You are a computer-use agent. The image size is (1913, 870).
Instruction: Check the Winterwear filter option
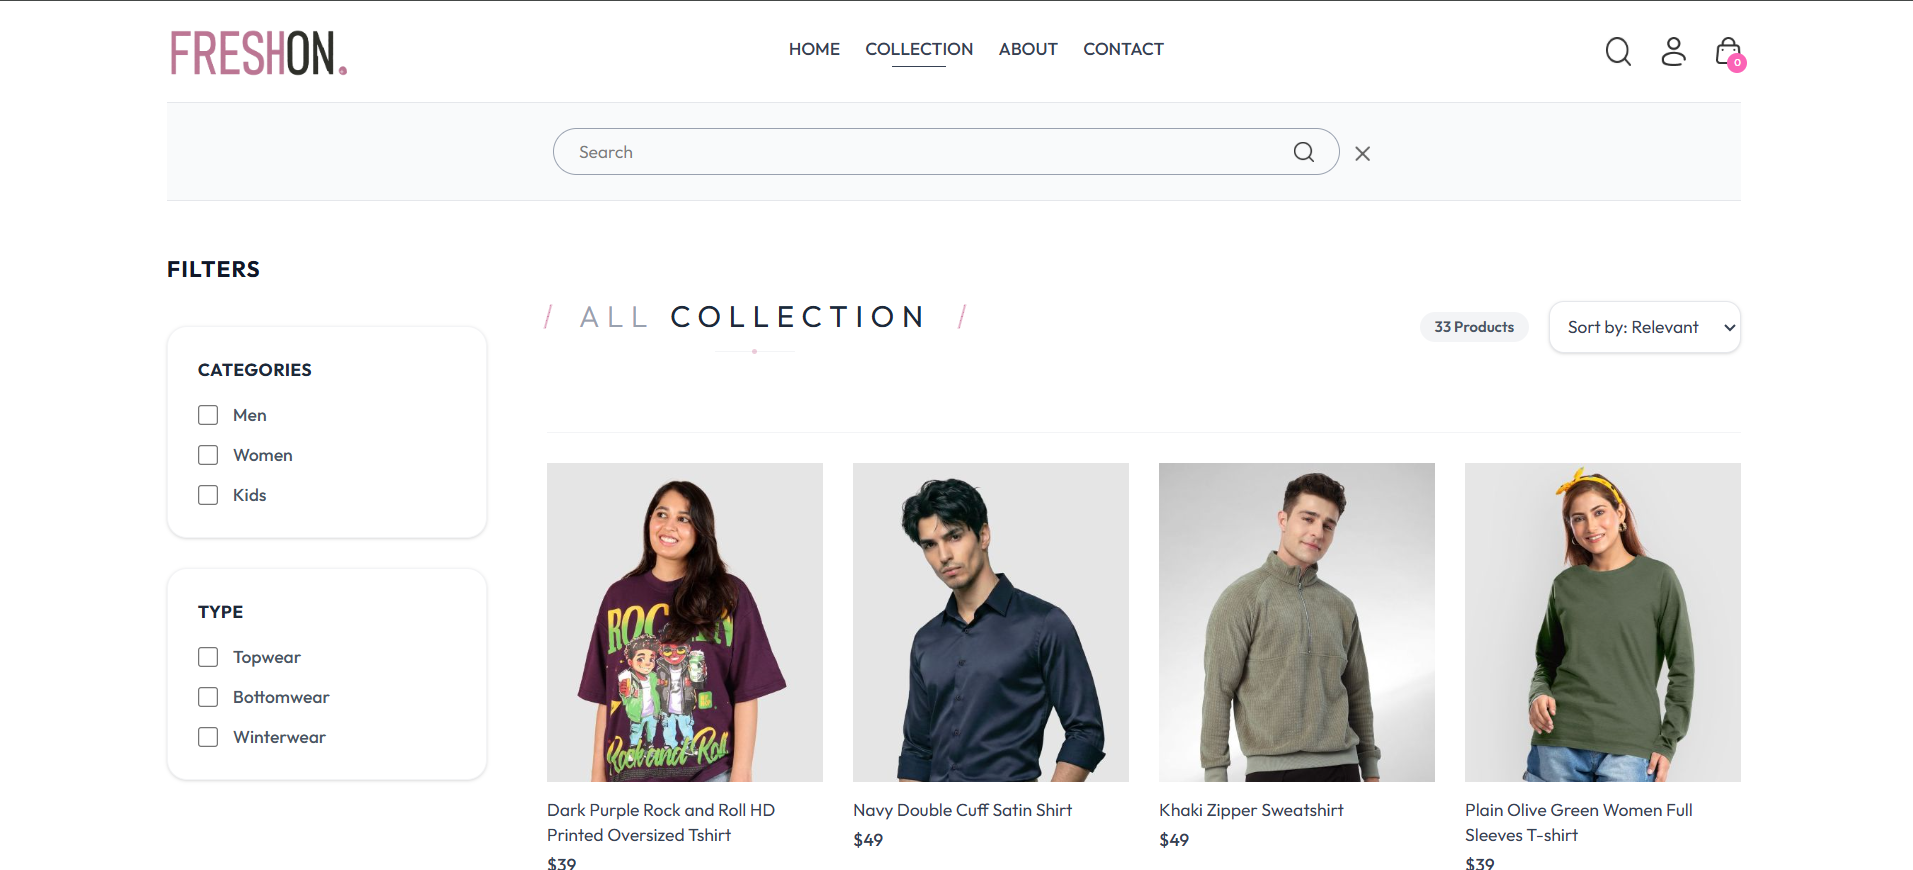pos(207,736)
